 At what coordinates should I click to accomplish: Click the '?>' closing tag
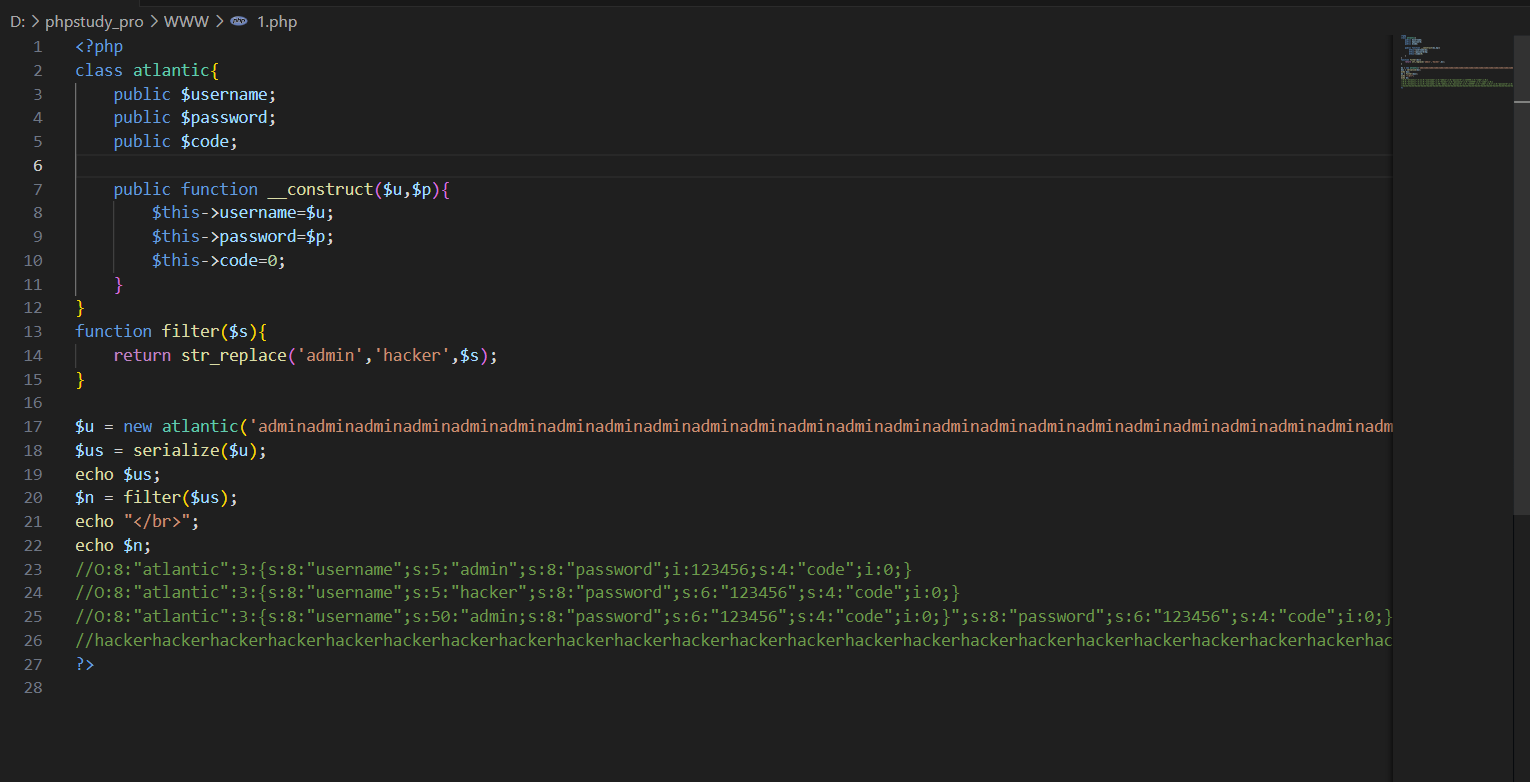click(85, 664)
